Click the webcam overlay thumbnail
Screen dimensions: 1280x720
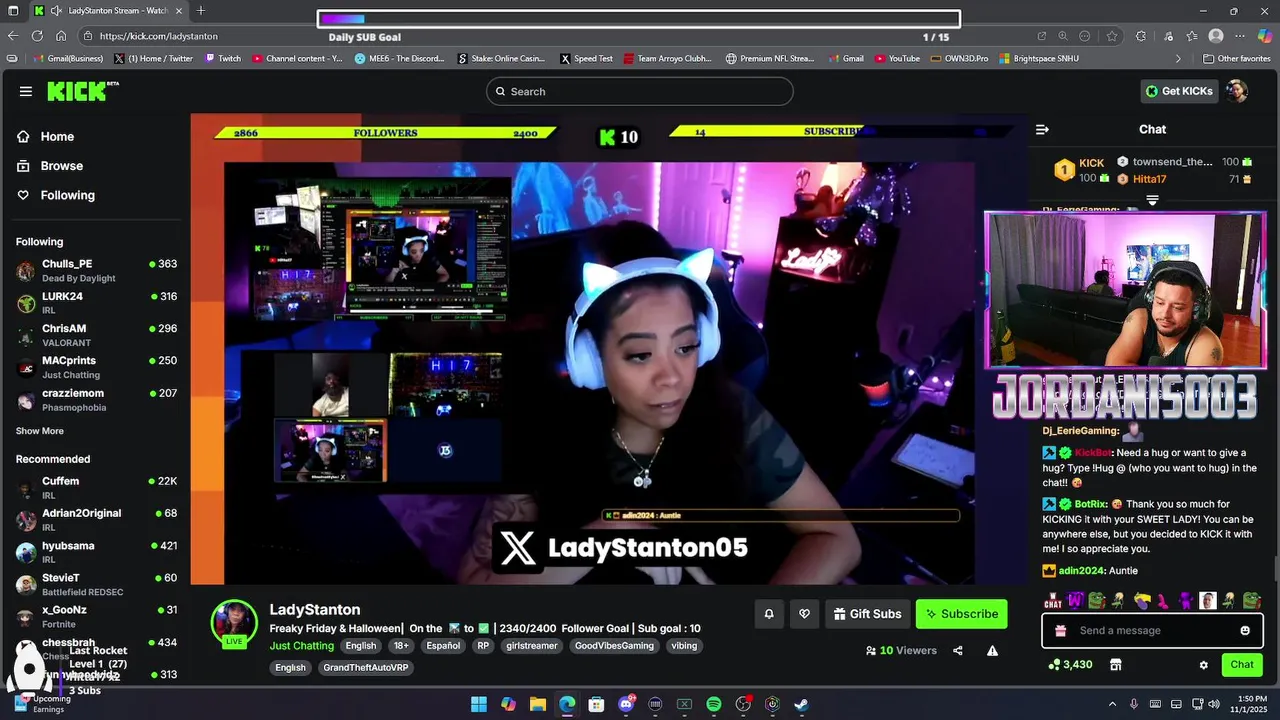pyautogui.click(x=1125, y=290)
